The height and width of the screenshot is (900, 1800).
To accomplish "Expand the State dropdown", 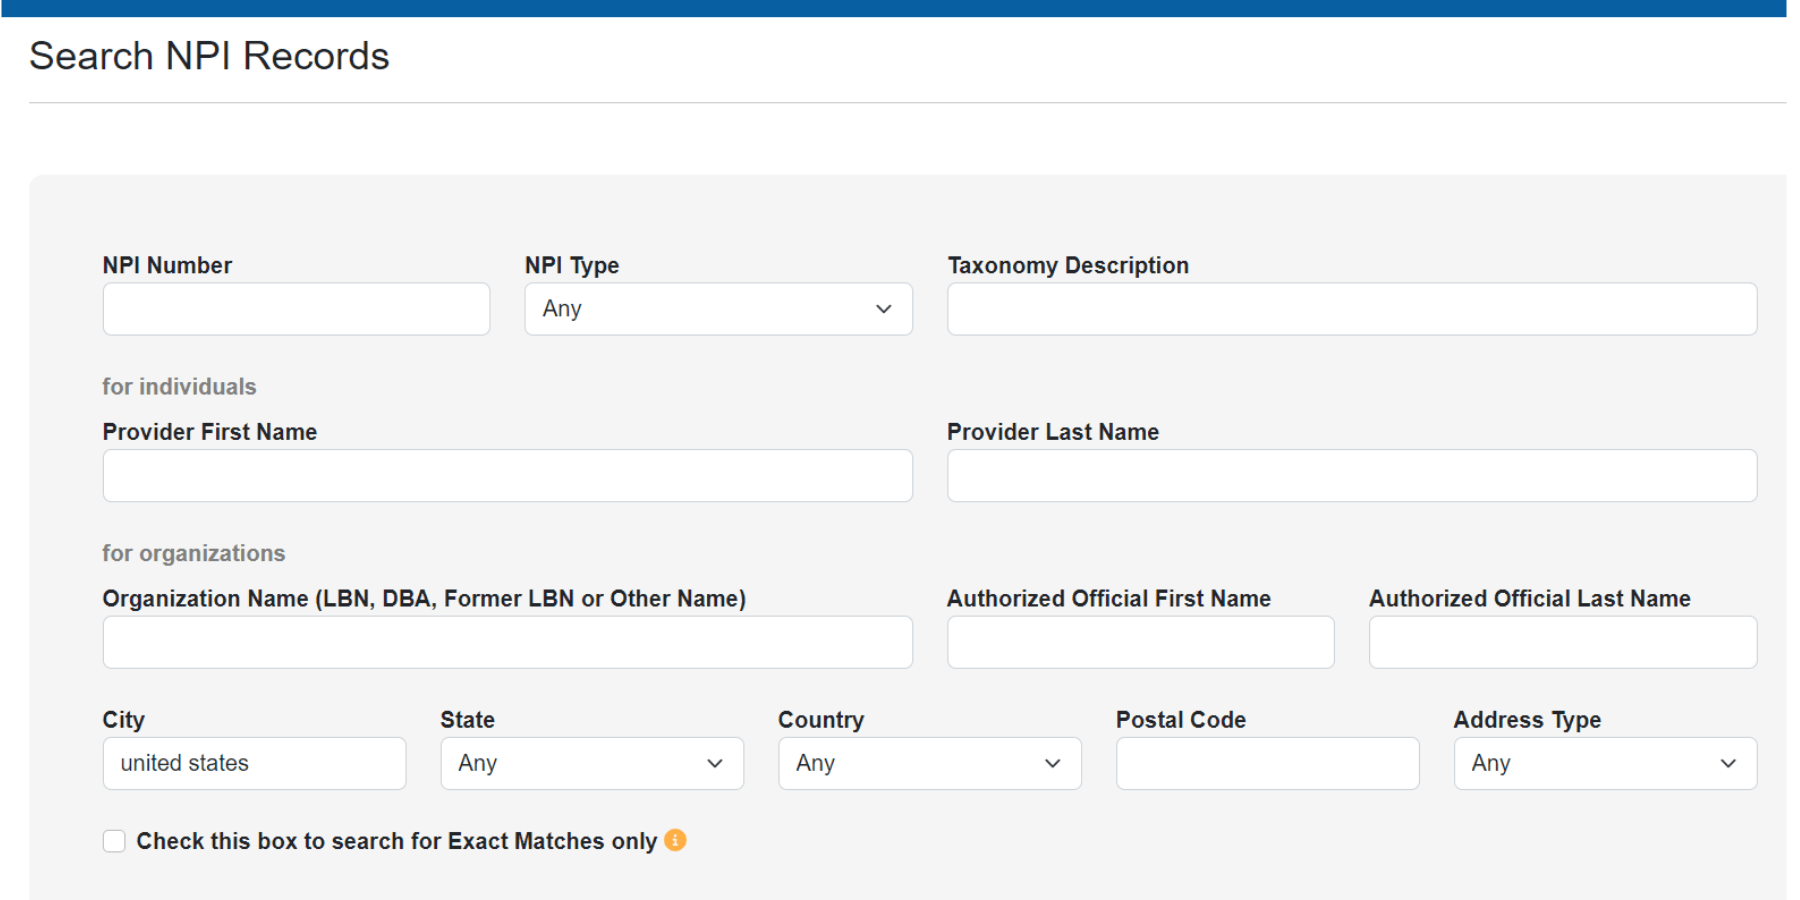I will click(x=592, y=763).
